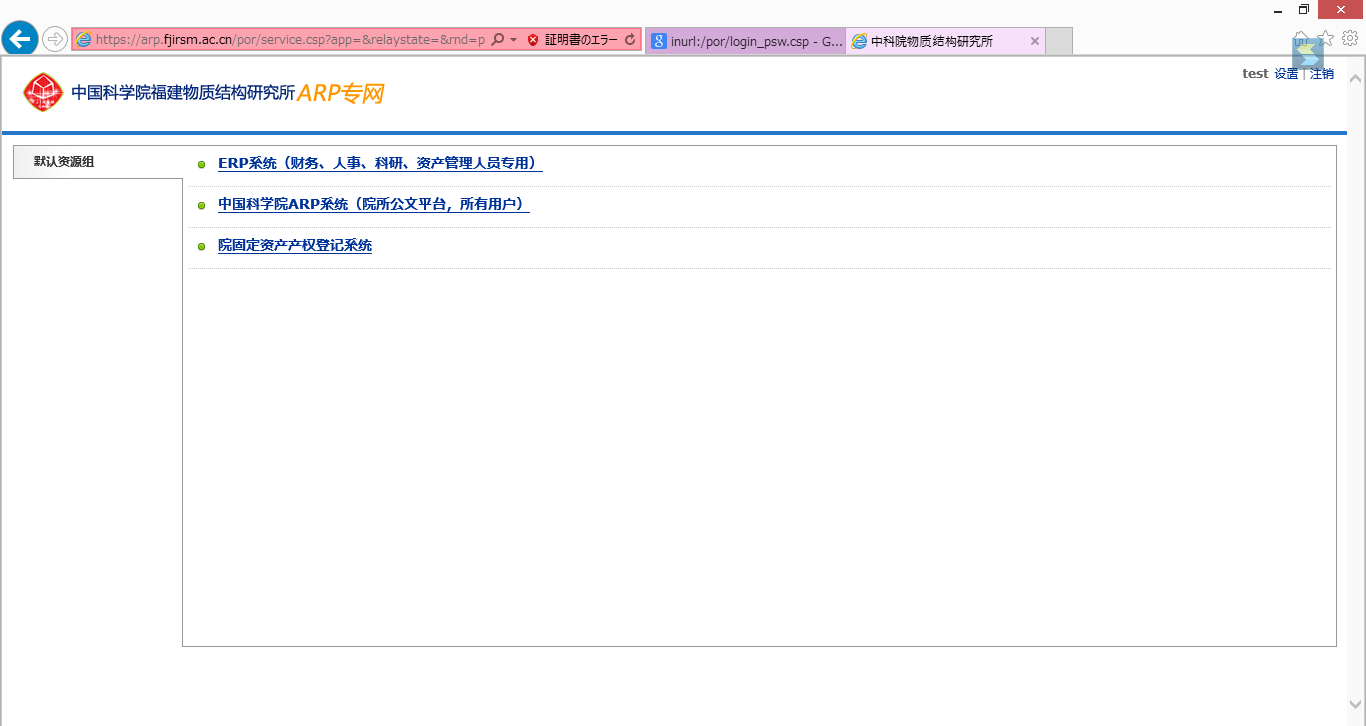Open the 中国科学院ARP系统 link
Viewport: 1366px width, 726px height.
click(x=373, y=204)
